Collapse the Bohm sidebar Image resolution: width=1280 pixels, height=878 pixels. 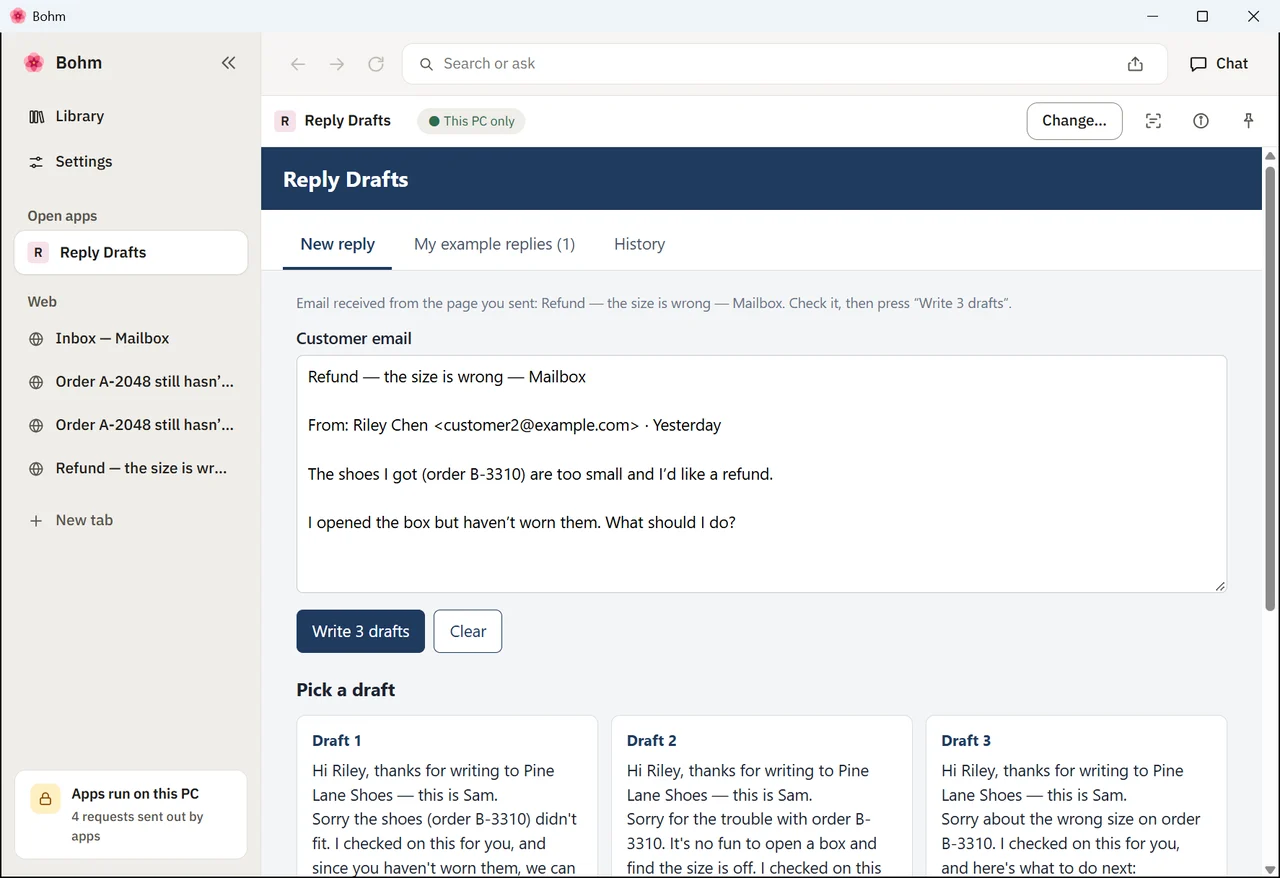(x=229, y=63)
